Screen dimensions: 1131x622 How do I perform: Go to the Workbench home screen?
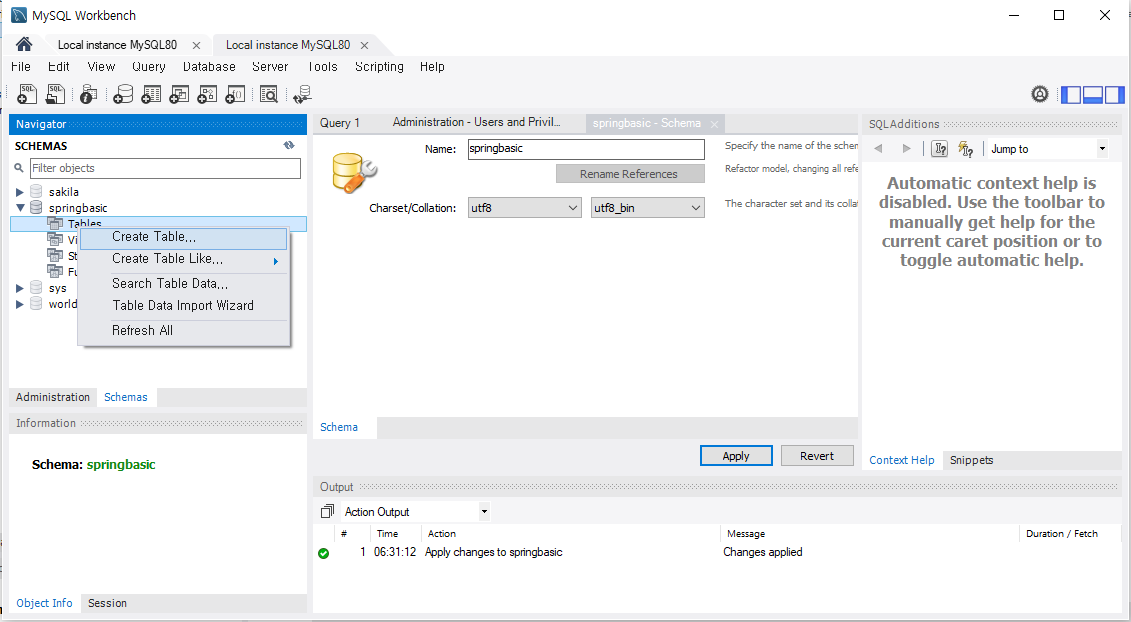[24, 44]
